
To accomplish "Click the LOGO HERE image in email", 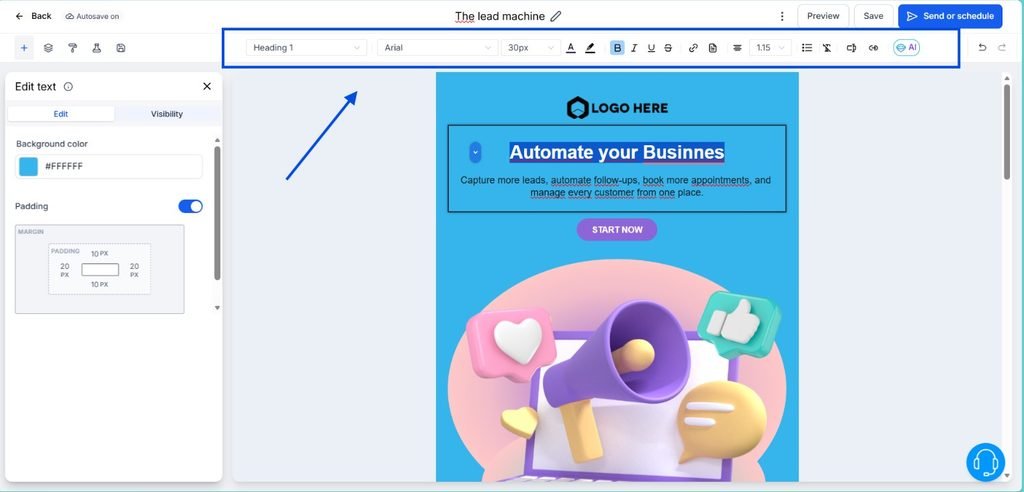I will coord(617,108).
